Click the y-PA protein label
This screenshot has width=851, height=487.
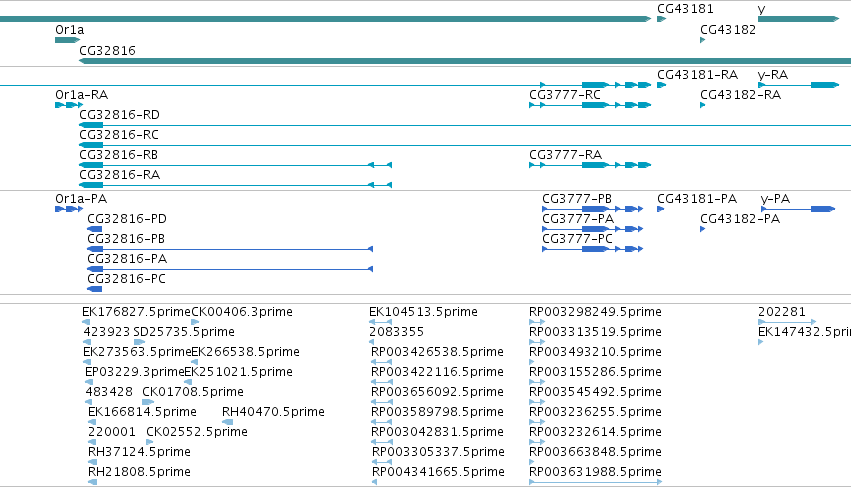pos(775,199)
